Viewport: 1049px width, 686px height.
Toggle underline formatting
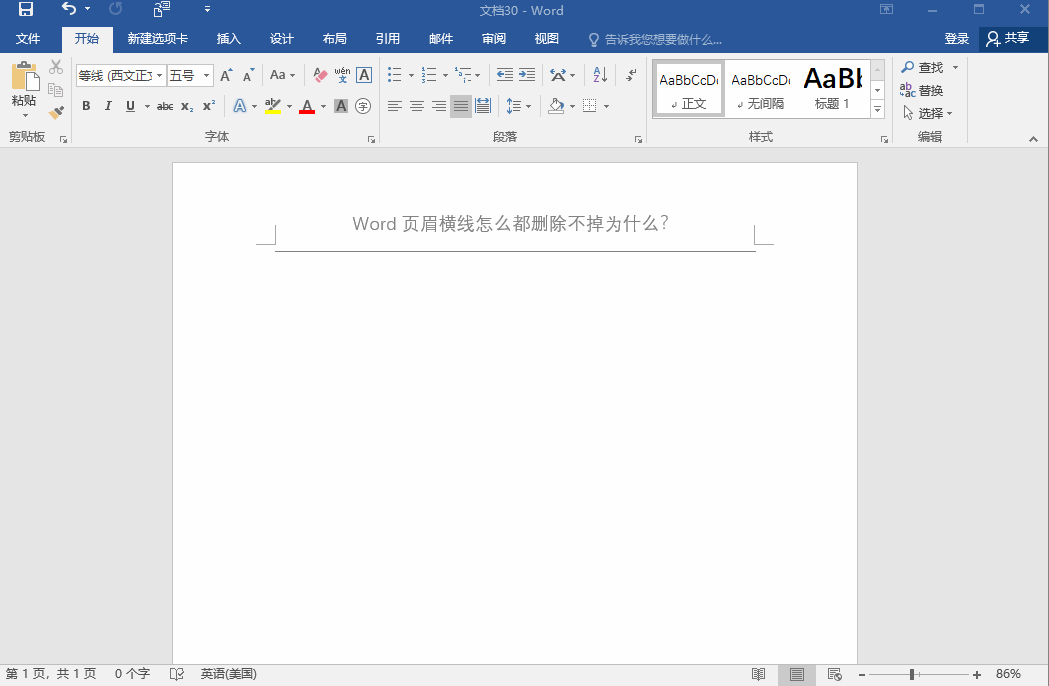130,106
